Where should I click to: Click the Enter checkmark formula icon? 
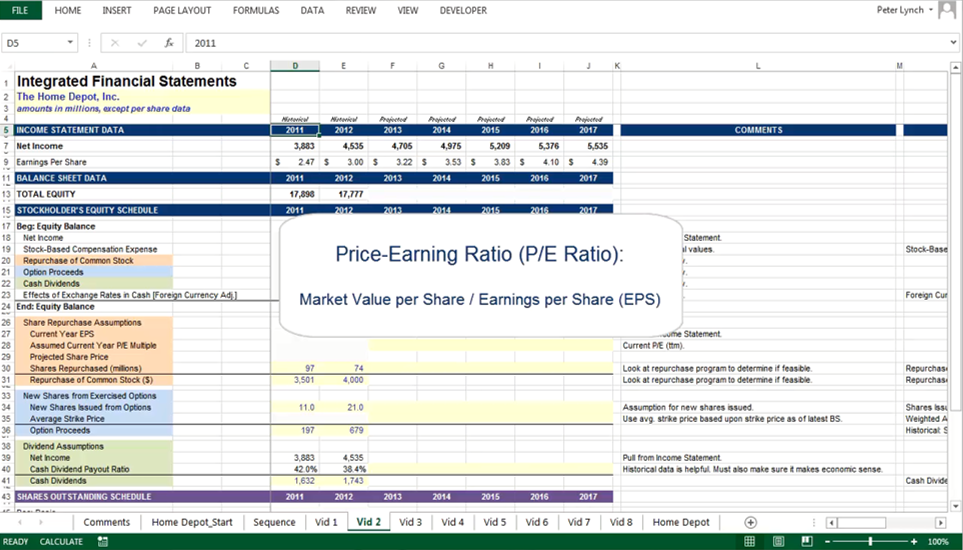point(142,43)
